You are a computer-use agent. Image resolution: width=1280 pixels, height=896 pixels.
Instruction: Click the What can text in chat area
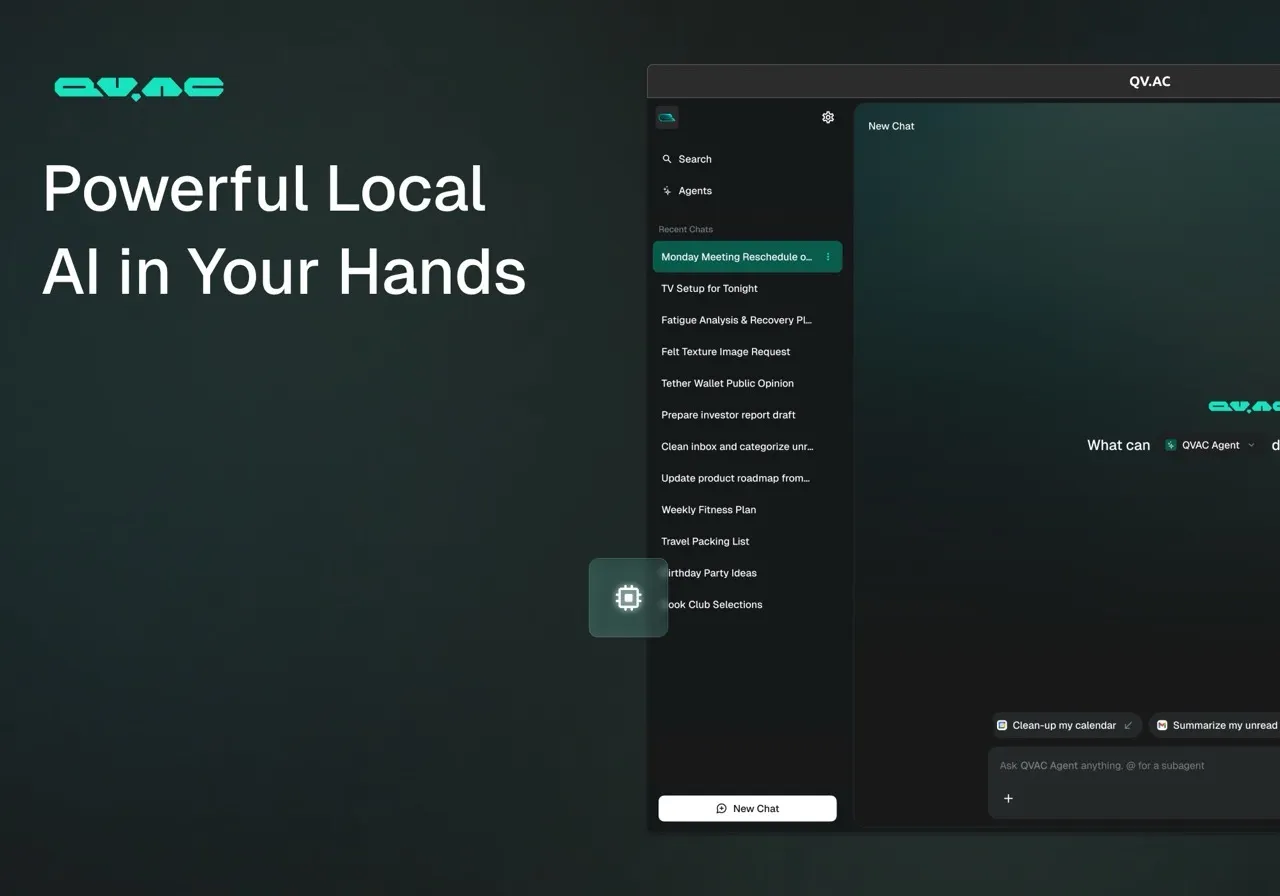tap(1119, 445)
